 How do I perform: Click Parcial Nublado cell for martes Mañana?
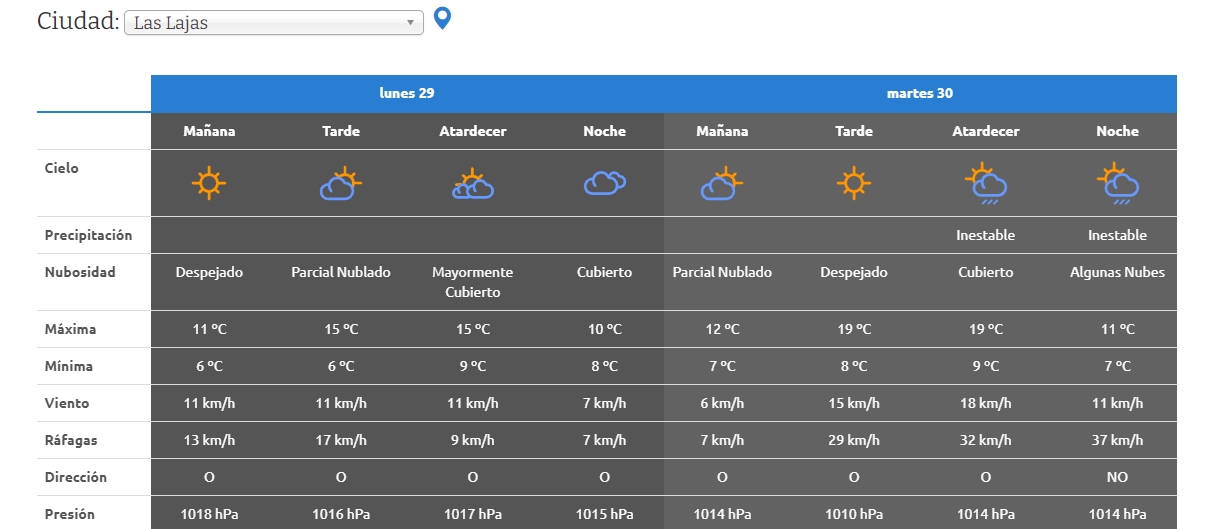click(x=722, y=272)
